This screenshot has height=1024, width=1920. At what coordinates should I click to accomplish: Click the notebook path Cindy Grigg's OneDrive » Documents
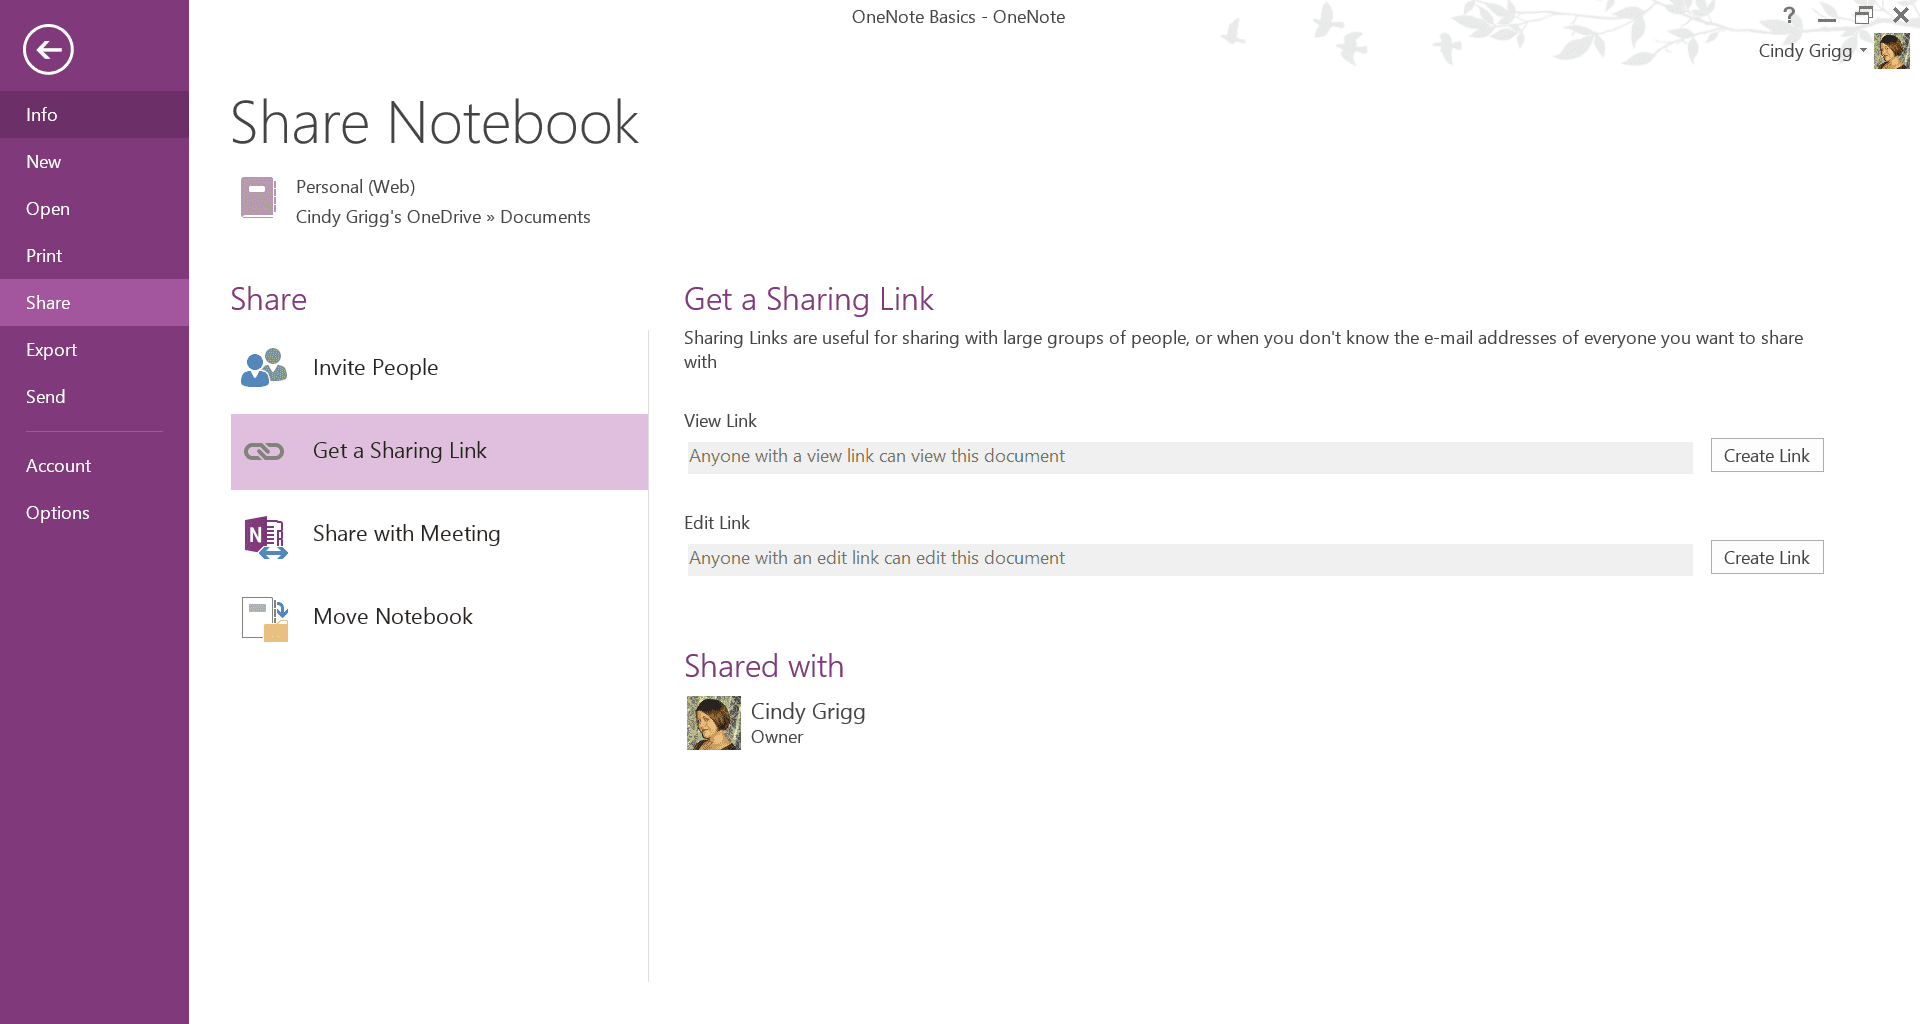point(443,217)
